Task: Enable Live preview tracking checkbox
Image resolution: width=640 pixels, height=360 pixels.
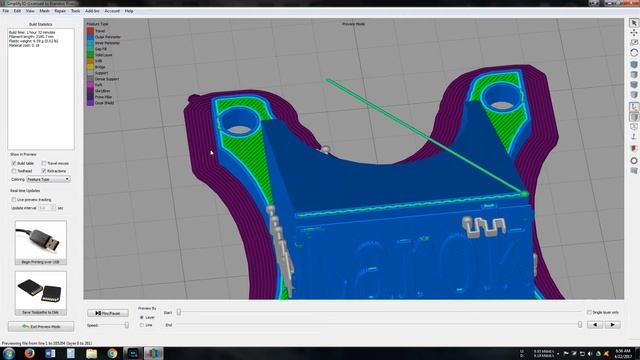Action: 14,200
